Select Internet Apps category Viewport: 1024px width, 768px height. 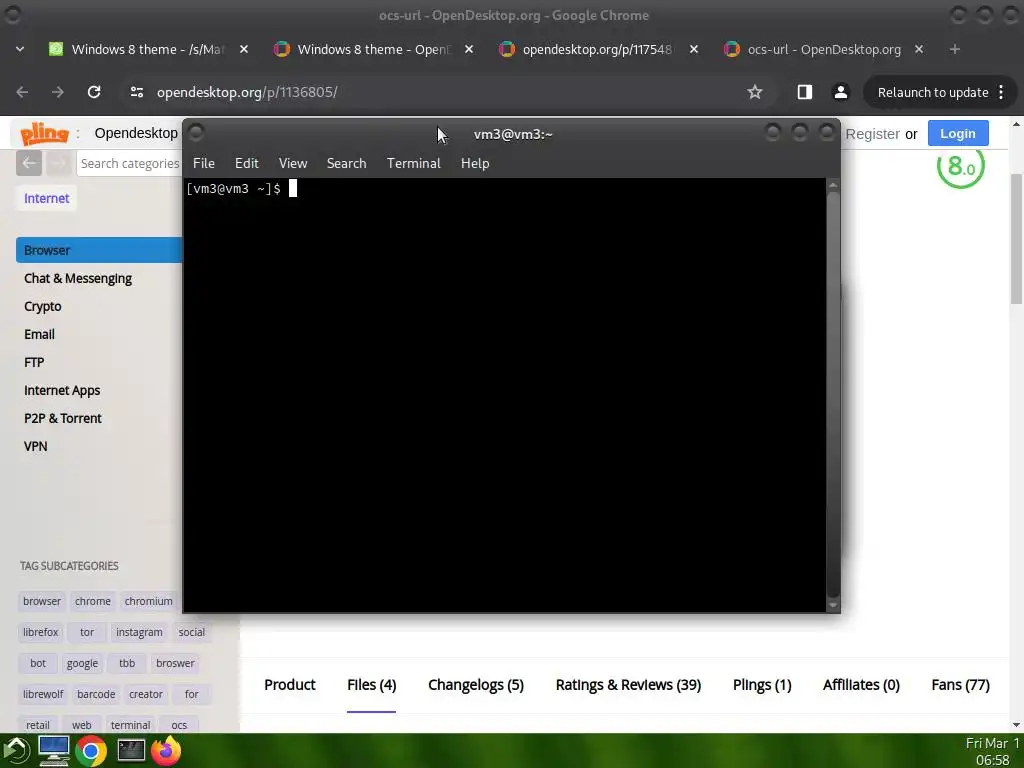pos(62,391)
